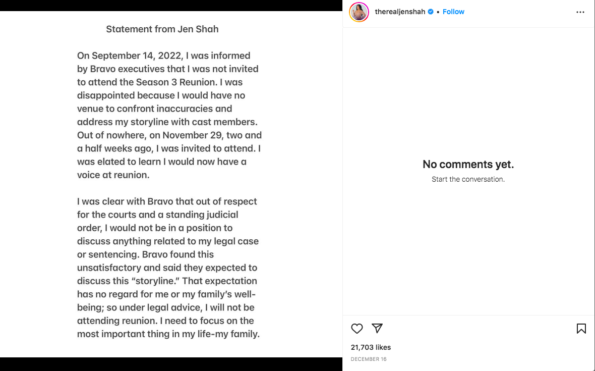Click the blank comments area above "No comments yet"
This screenshot has width=595, height=371.
tap(468, 93)
